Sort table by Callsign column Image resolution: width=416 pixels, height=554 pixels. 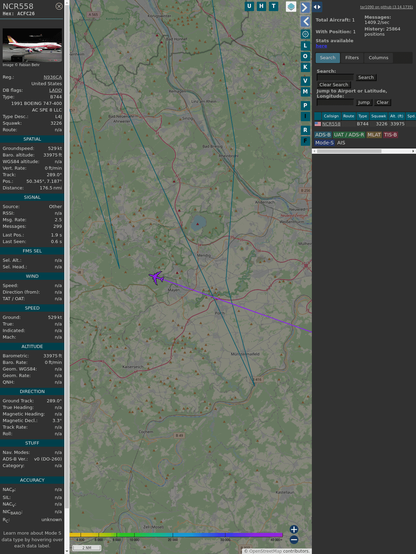point(331,116)
